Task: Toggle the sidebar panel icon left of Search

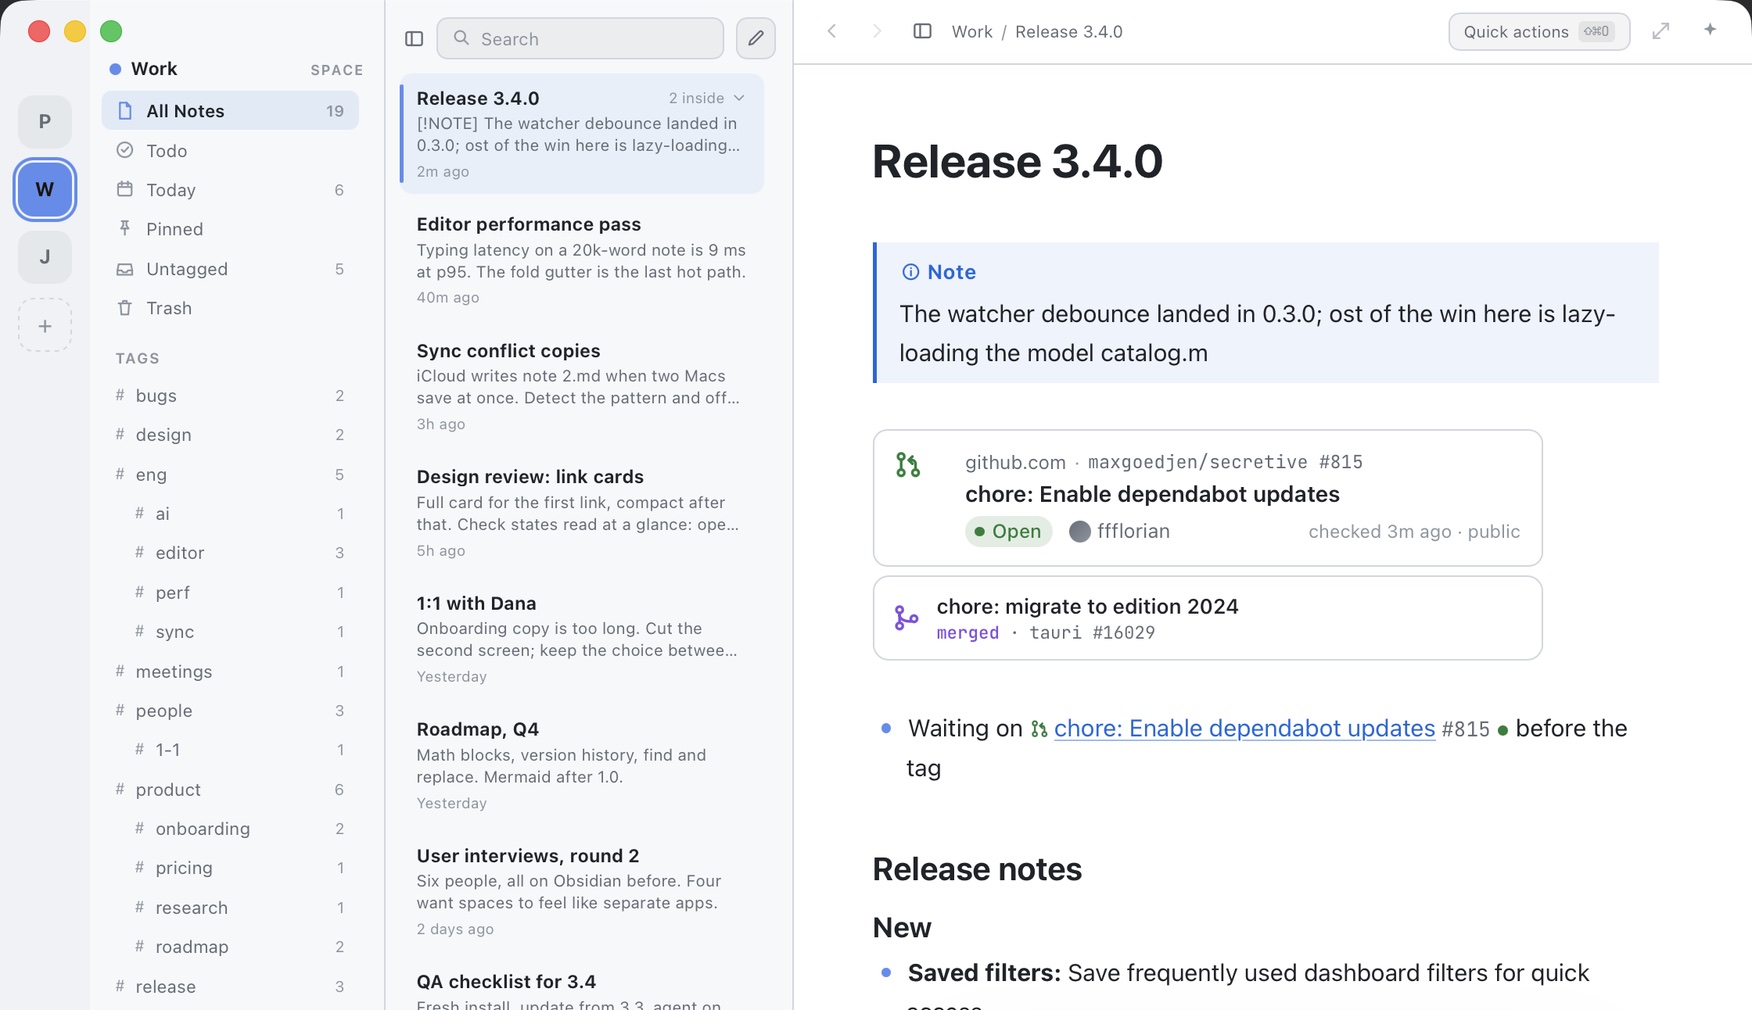Action: [414, 39]
